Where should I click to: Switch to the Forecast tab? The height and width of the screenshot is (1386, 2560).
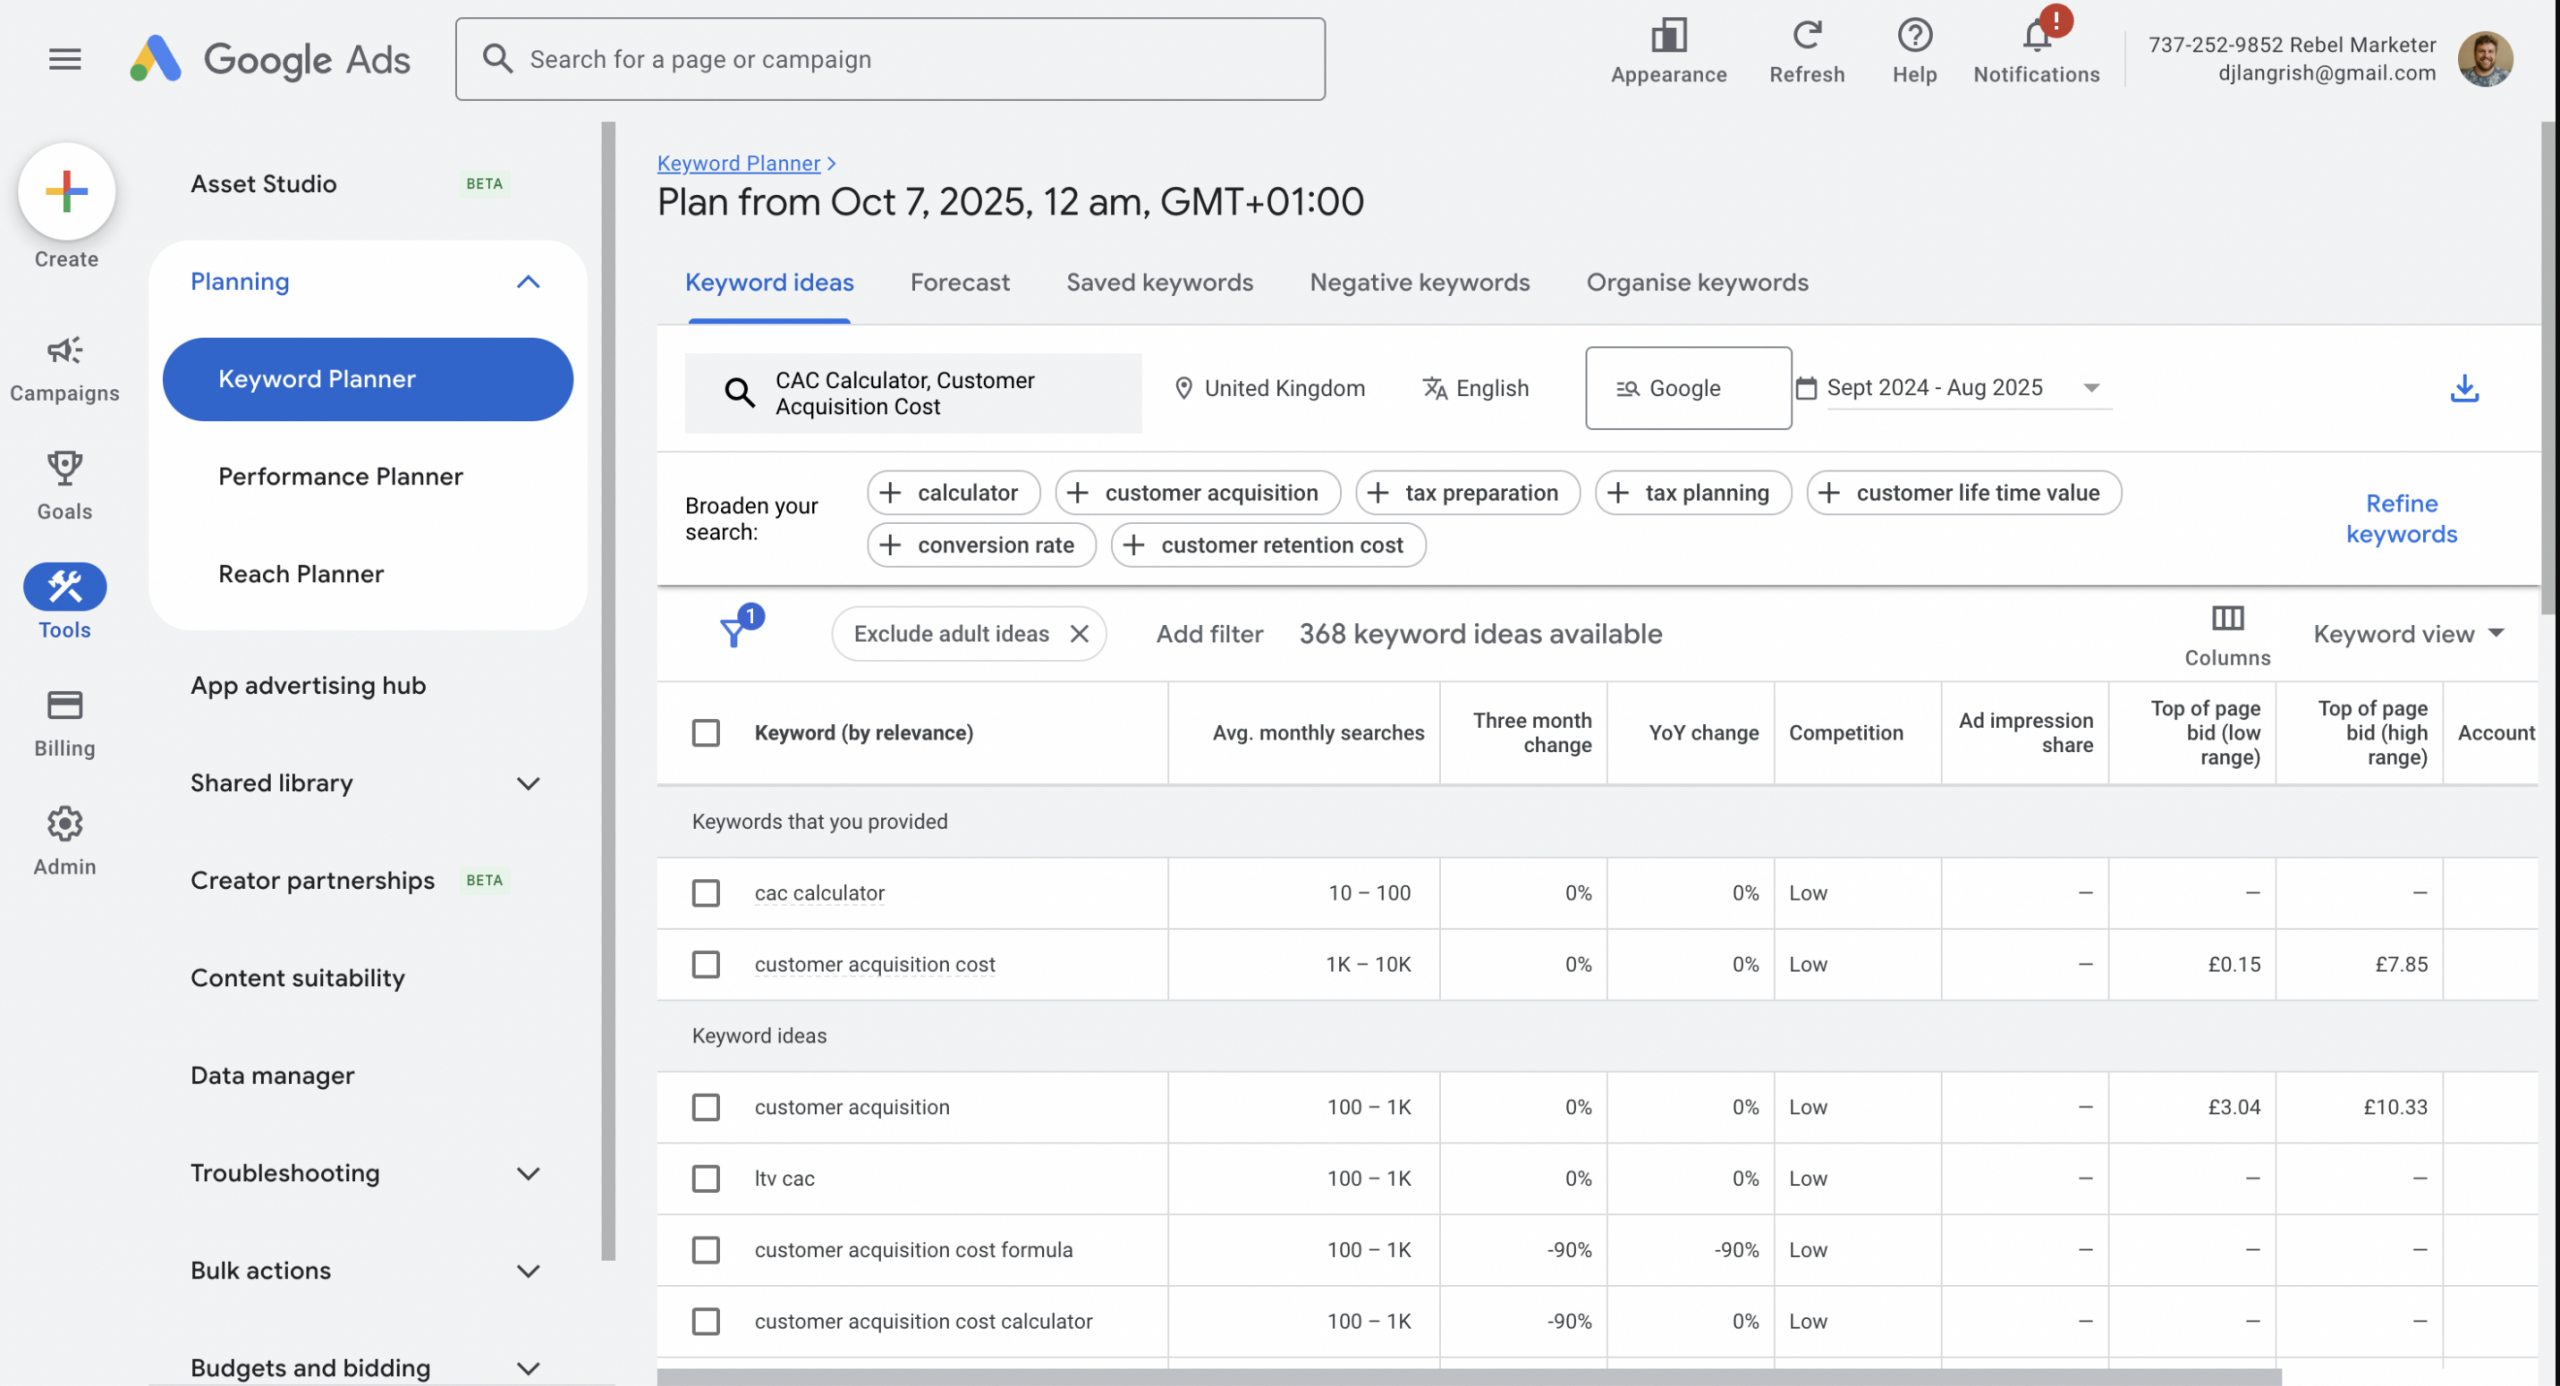[959, 283]
